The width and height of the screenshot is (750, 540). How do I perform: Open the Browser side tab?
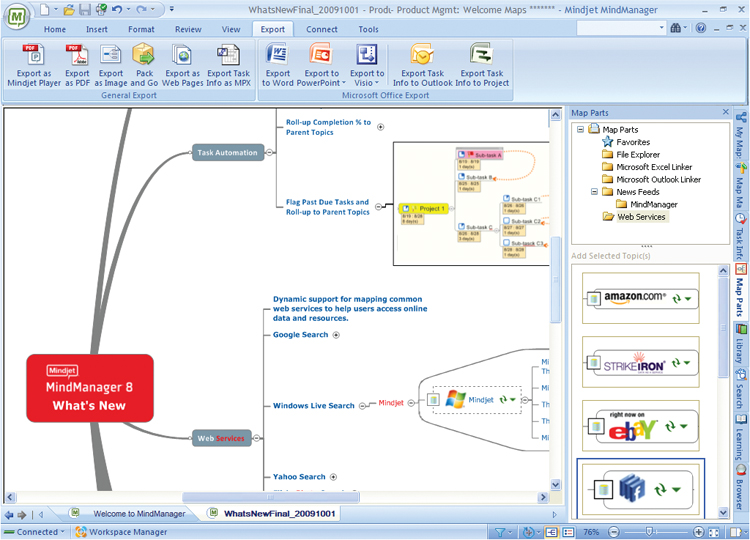pos(740,488)
